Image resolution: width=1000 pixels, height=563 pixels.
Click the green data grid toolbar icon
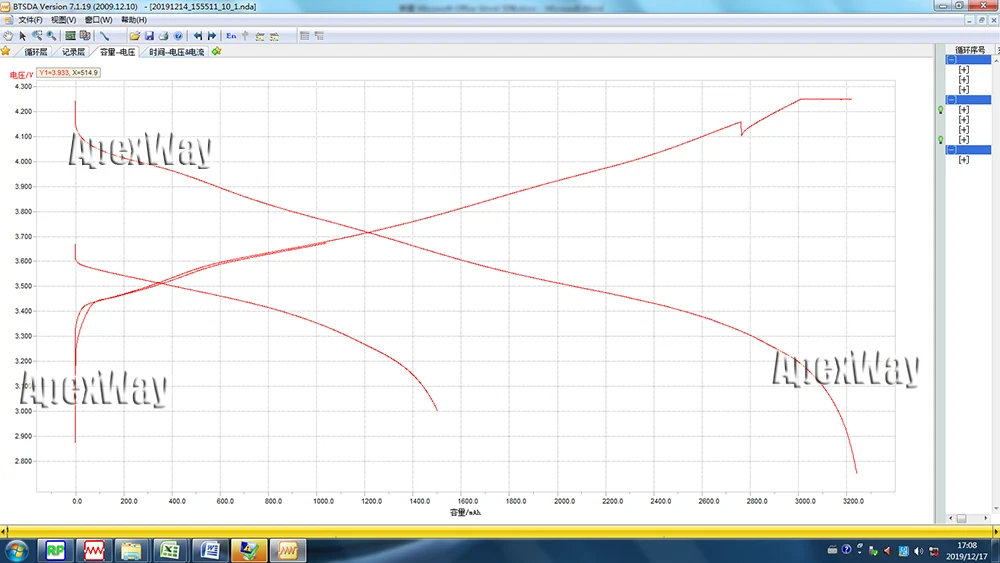pos(70,36)
